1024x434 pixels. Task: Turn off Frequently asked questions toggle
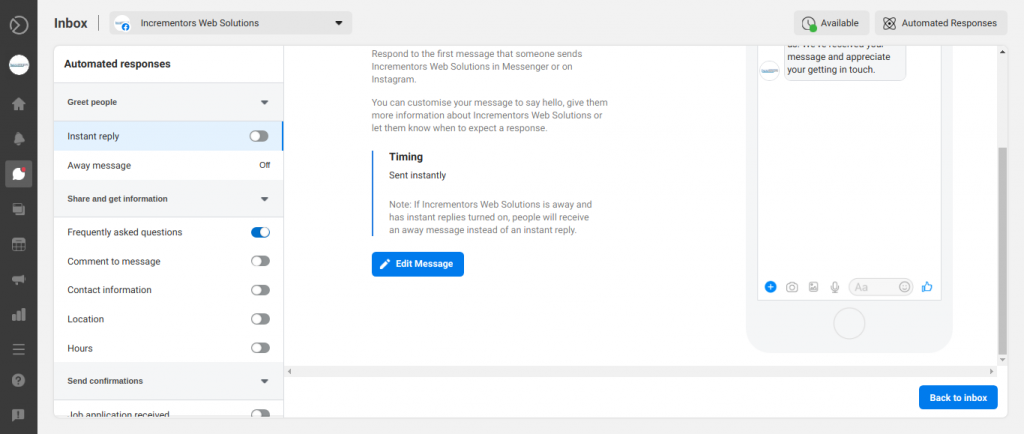261,232
